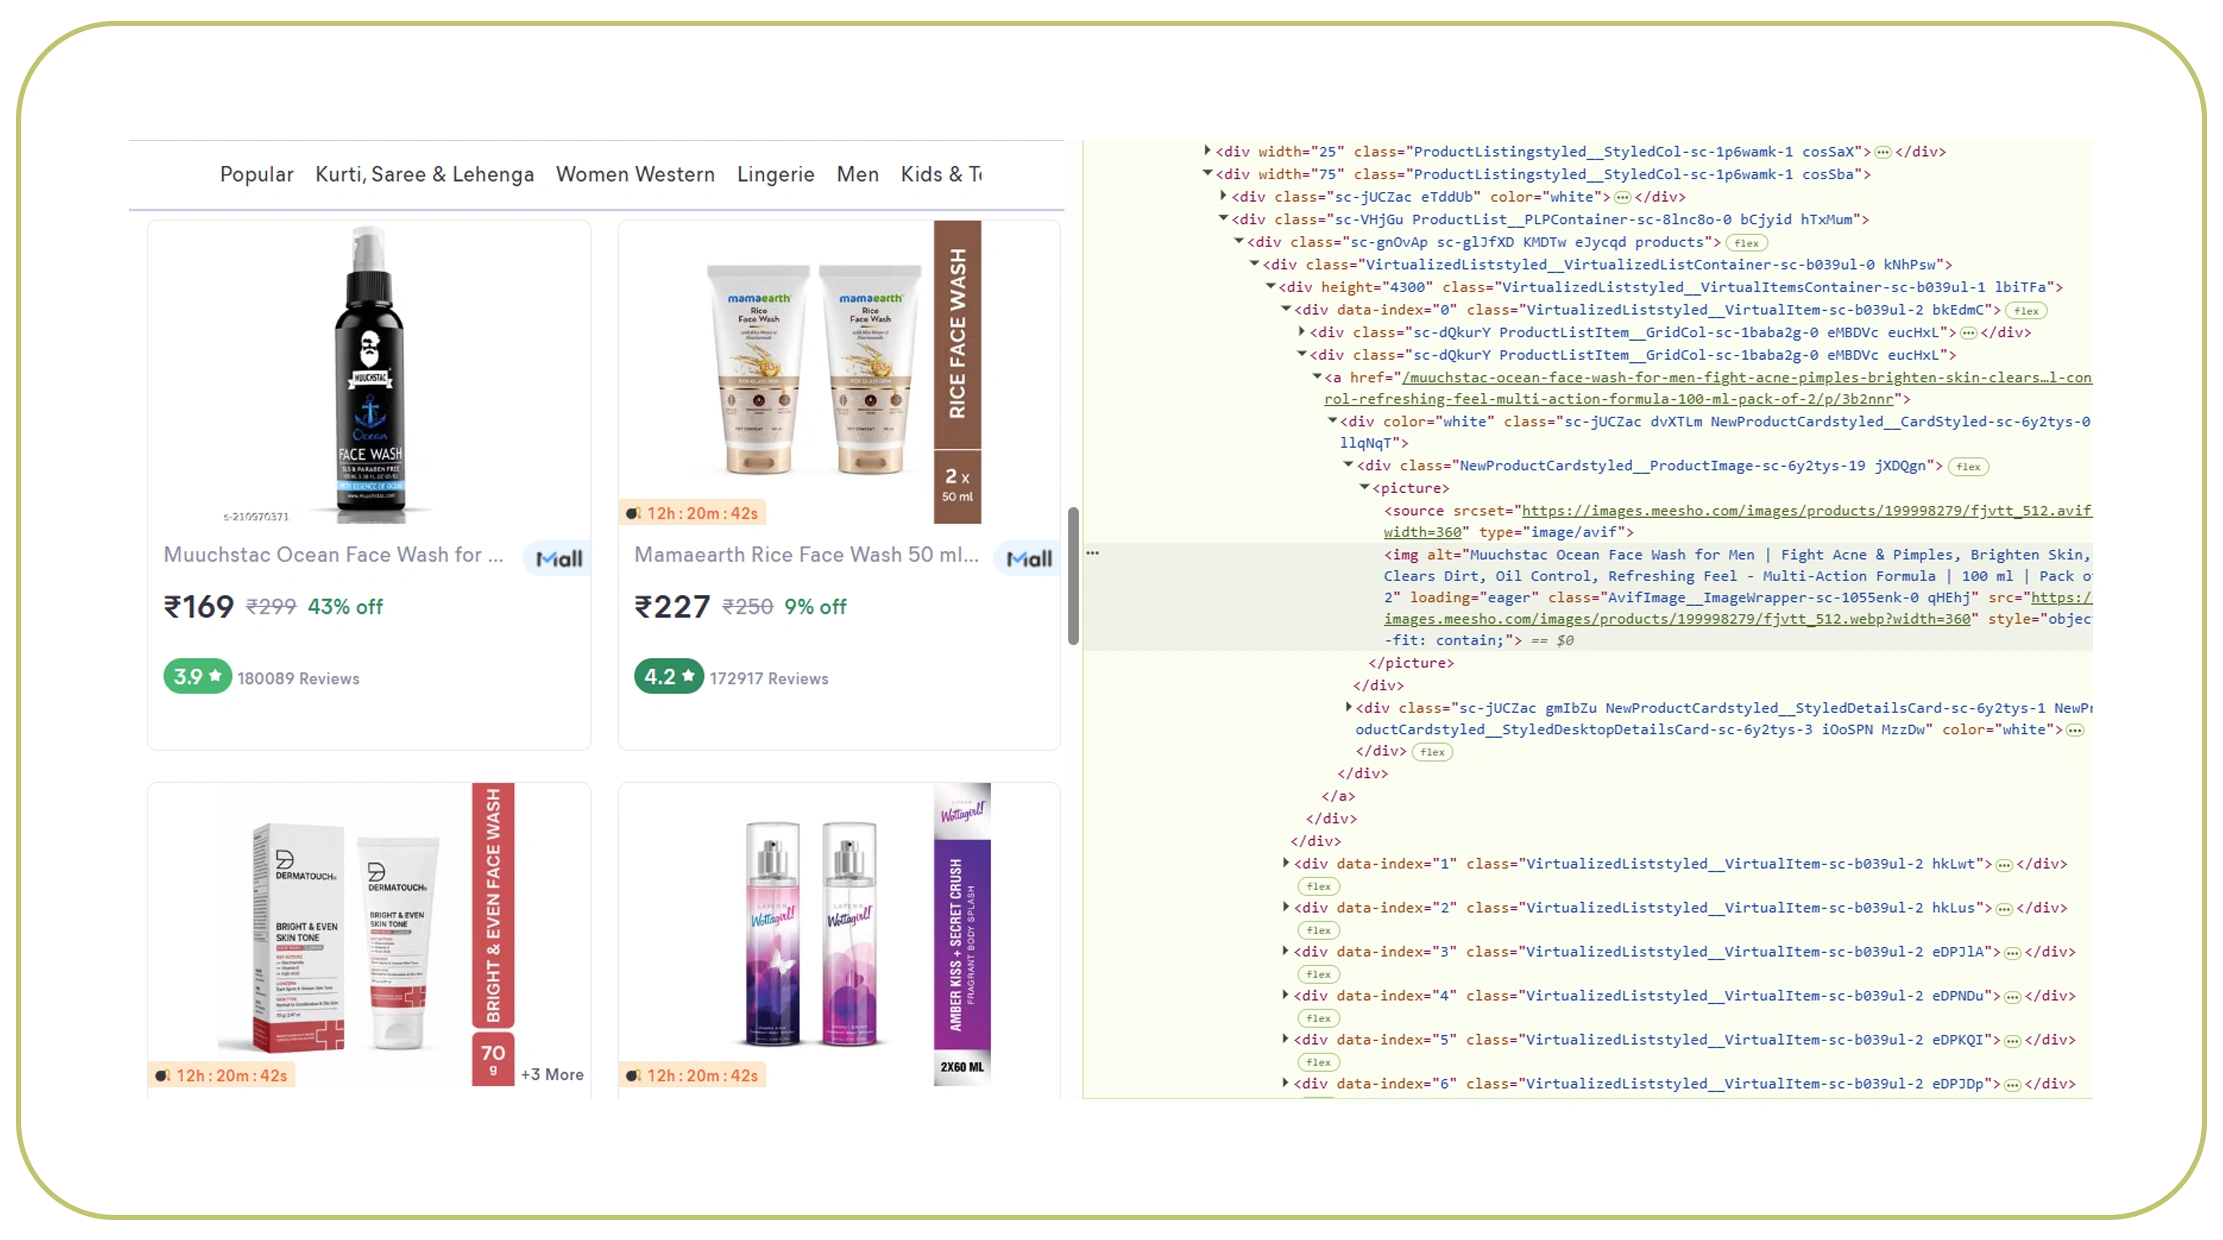Collapse the picture element

1364,488
